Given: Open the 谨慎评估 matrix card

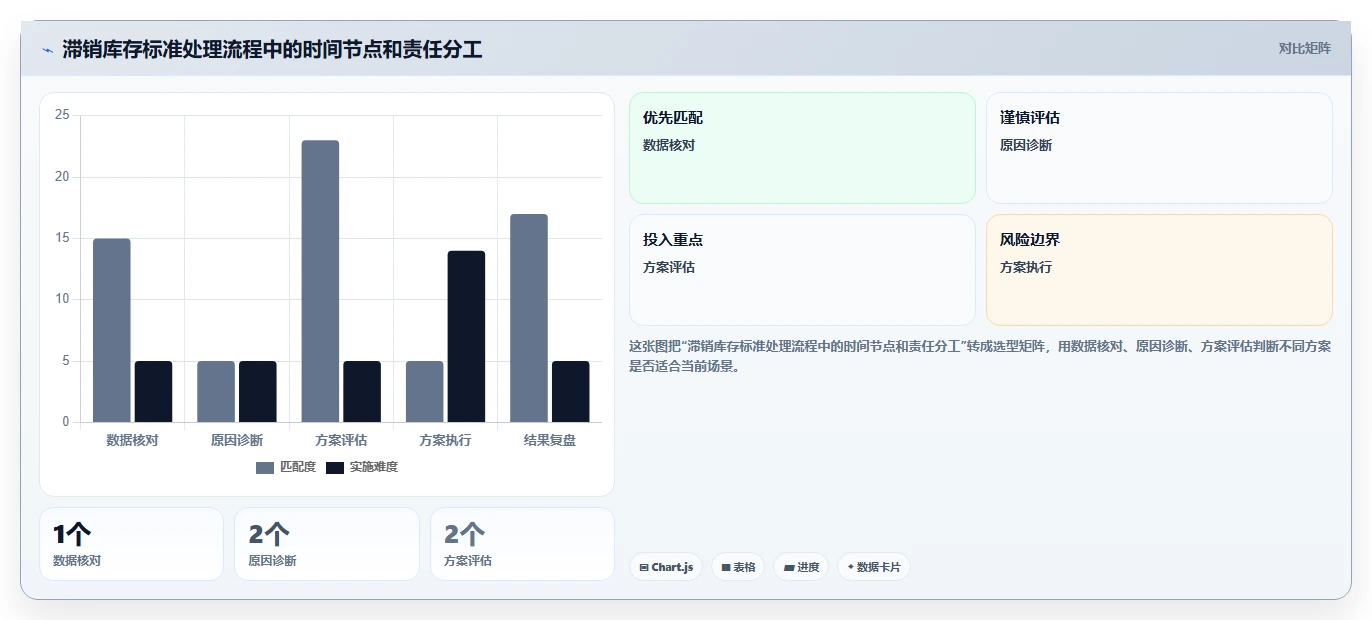Looking at the screenshot, I should coord(1159,148).
